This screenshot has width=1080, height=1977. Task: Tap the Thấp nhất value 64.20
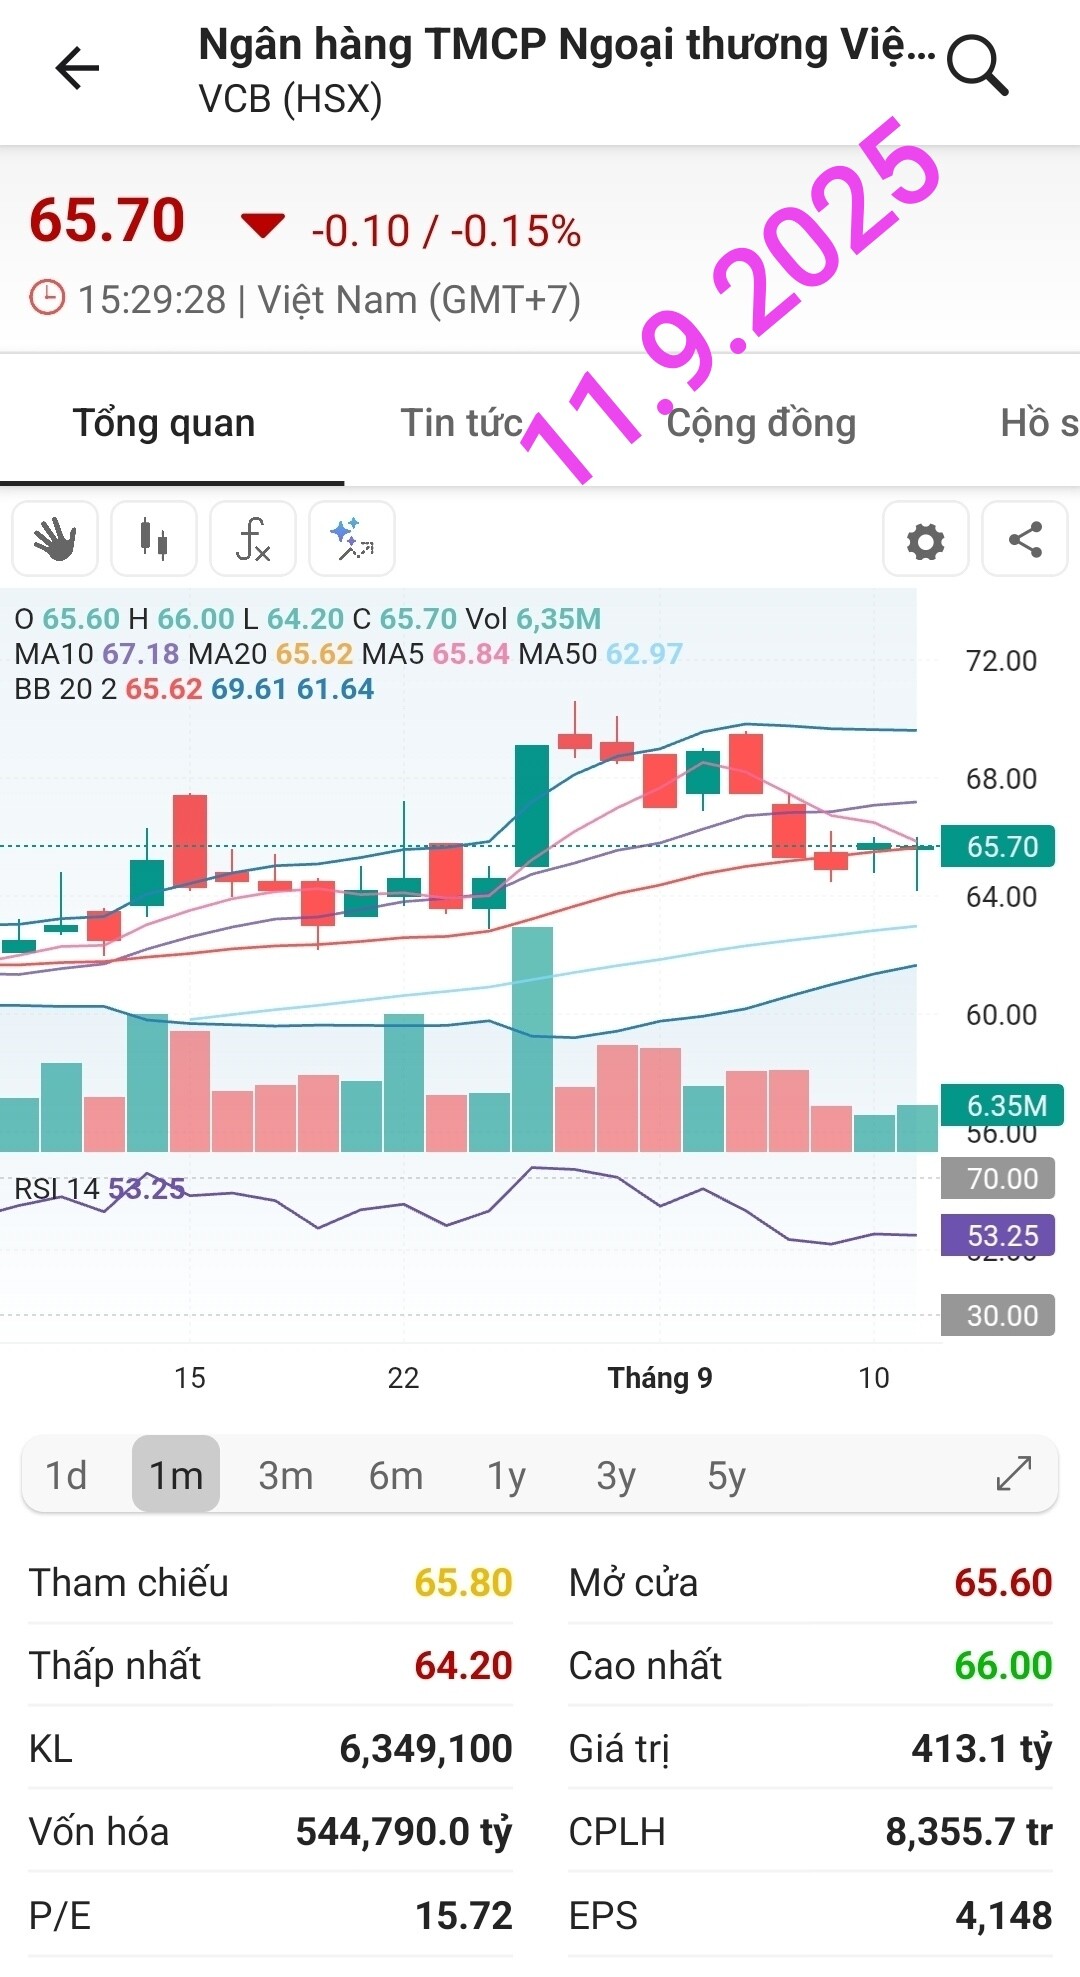pyautogui.click(x=463, y=1666)
